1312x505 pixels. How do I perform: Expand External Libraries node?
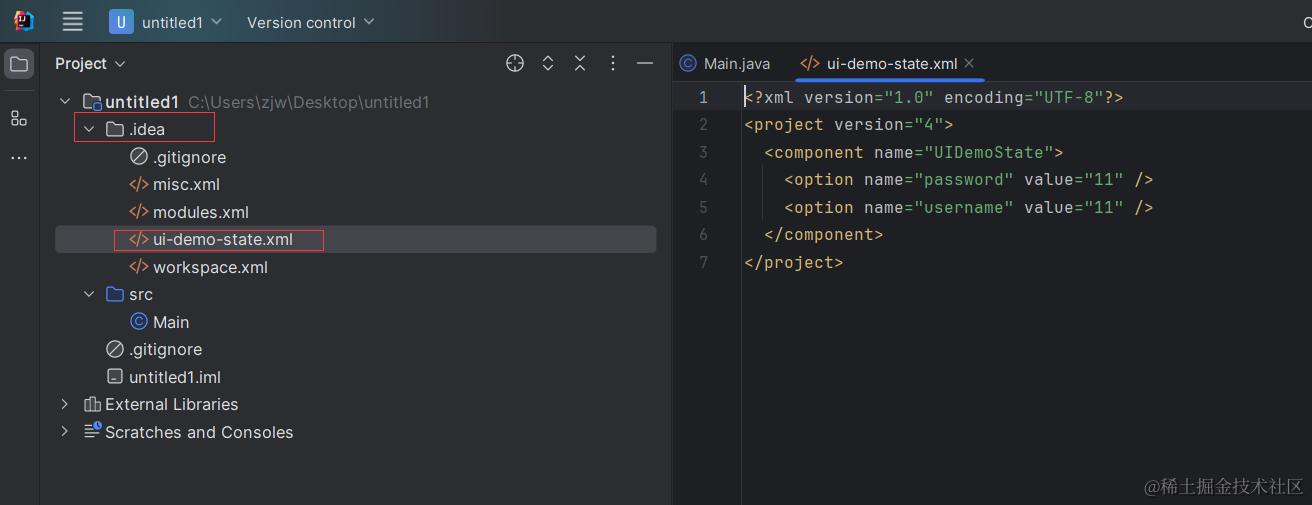(65, 404)
